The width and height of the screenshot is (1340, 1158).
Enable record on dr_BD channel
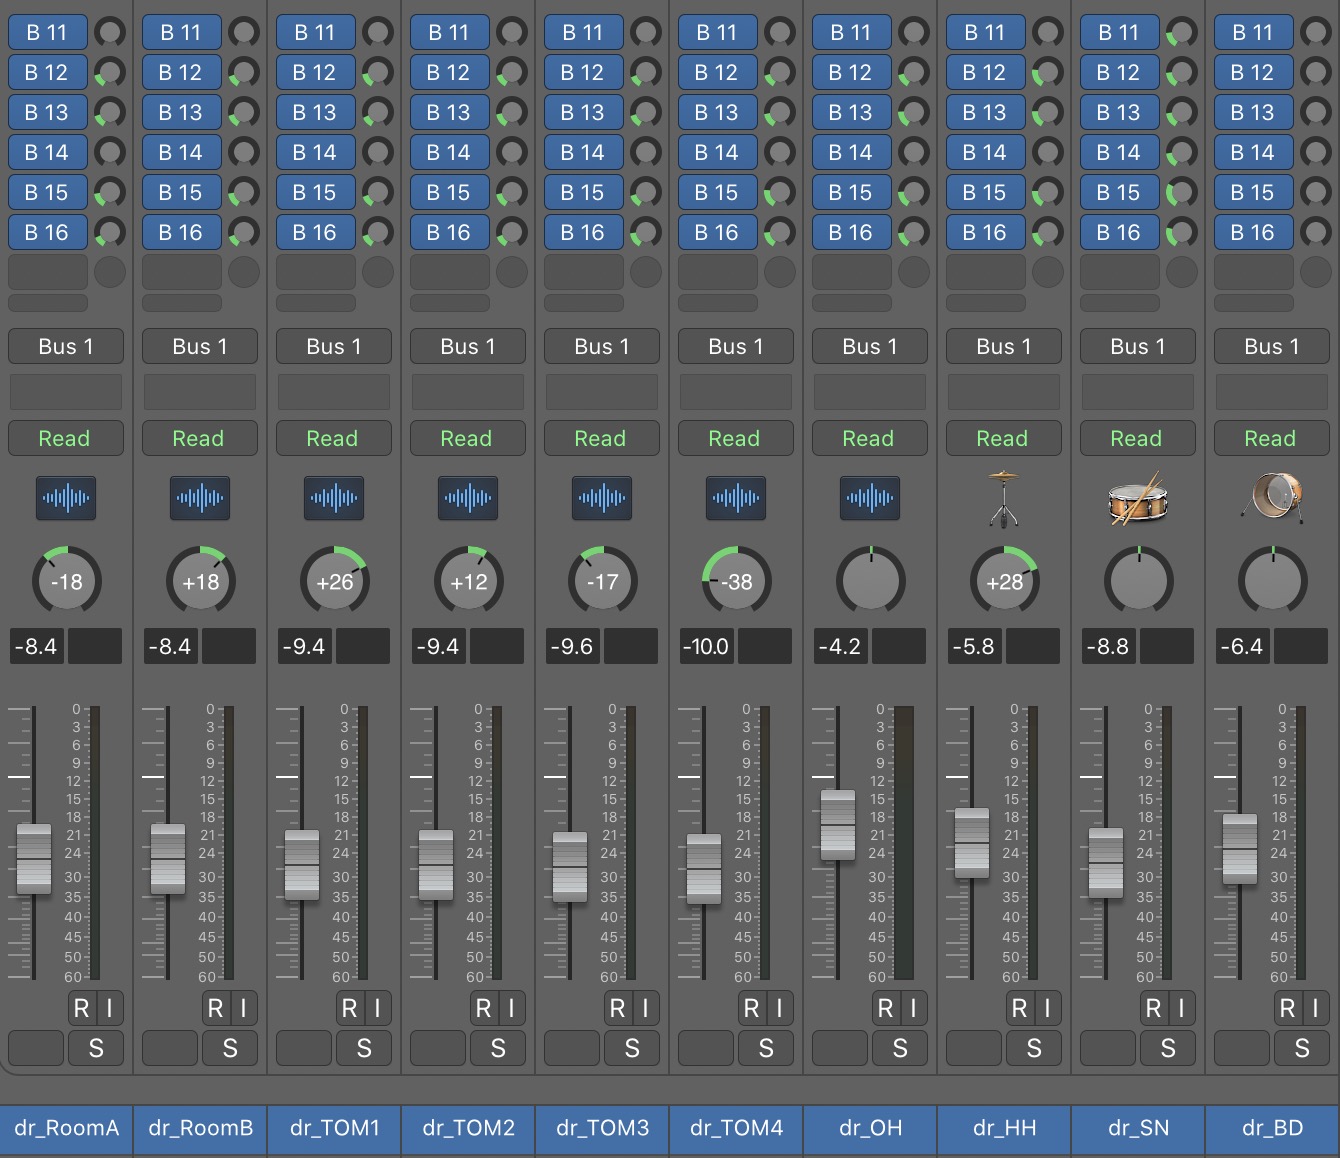coord(1287,1008)
